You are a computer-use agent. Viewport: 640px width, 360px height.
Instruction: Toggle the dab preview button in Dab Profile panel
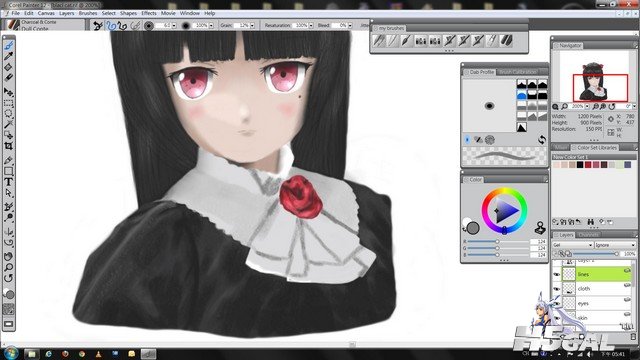tap(467, 140)
